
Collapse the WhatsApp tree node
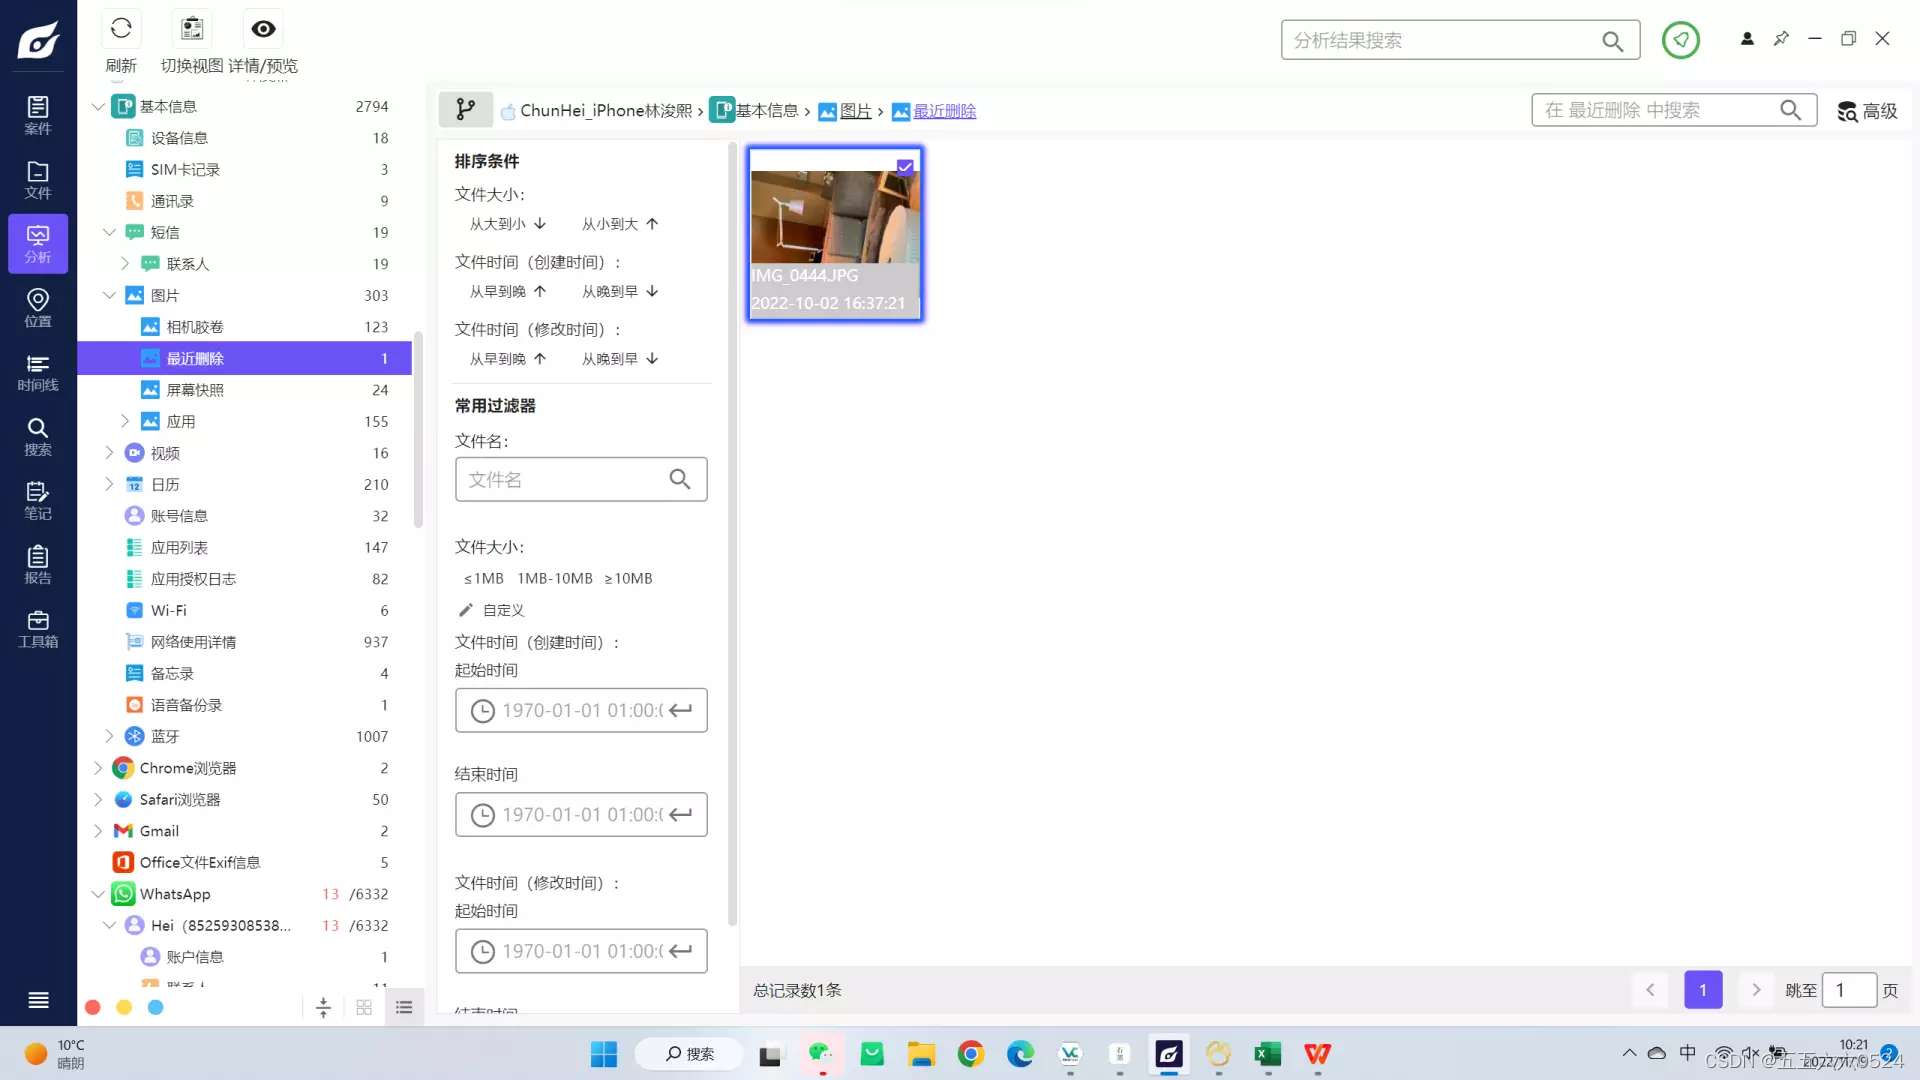tap(98, 894)
